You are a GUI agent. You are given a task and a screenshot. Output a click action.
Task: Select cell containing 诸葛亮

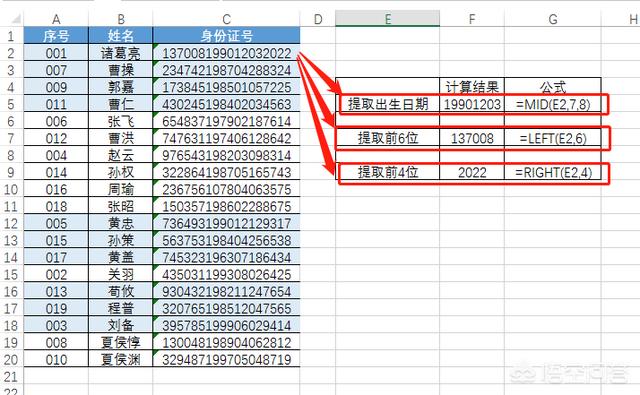[x=121, y=53]
